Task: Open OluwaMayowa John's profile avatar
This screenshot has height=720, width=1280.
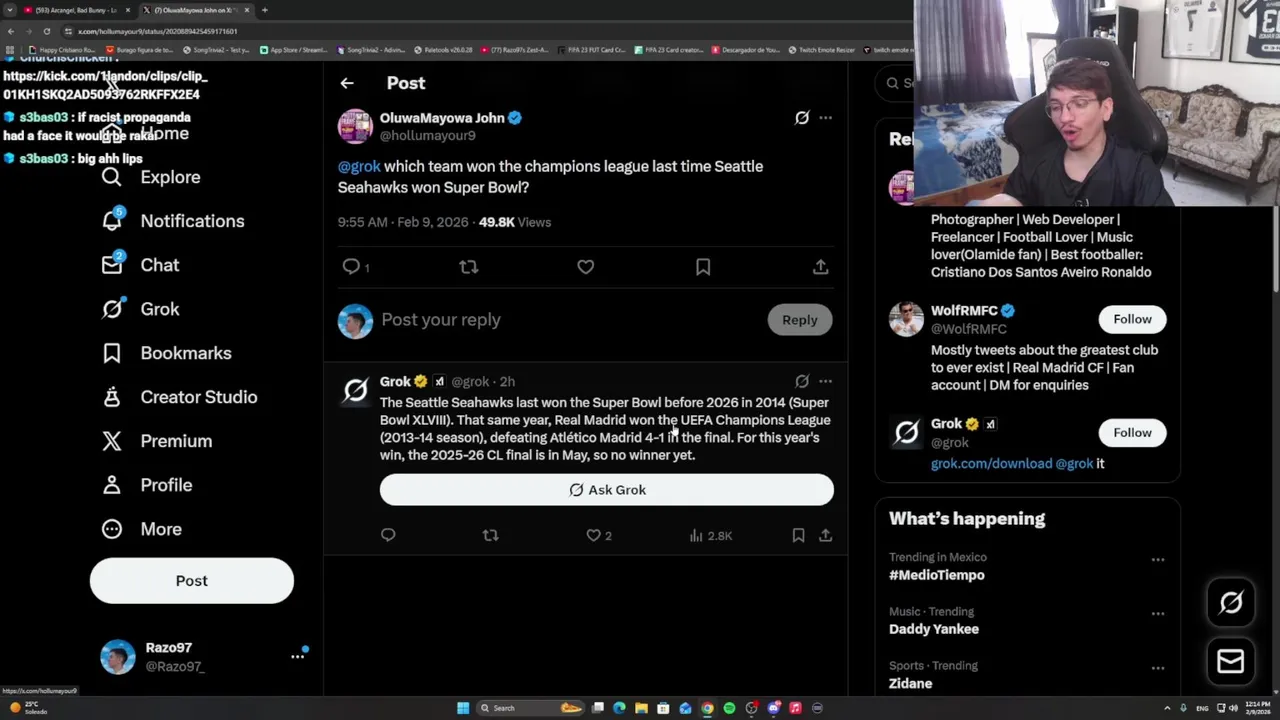Action: 355,126
